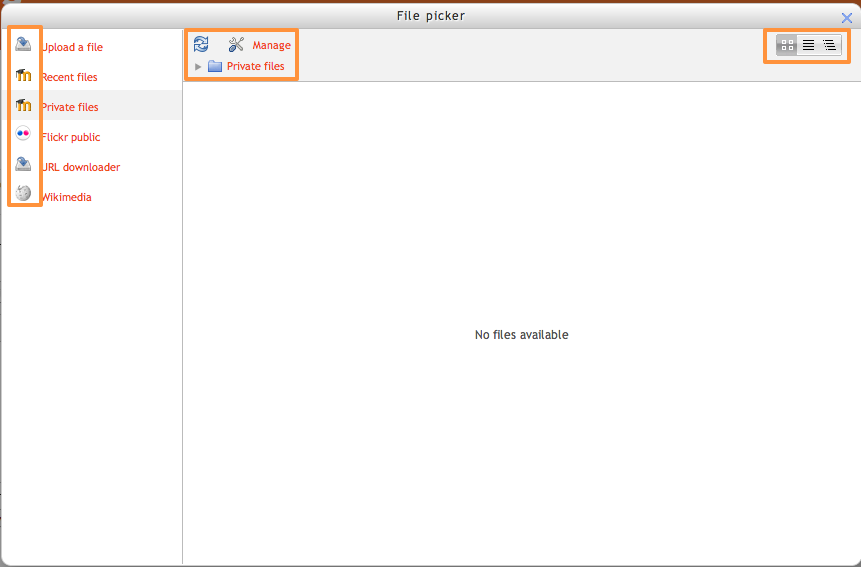Click the File picker title text
This screenshot has width=861, height=567.
pos(431,16)
